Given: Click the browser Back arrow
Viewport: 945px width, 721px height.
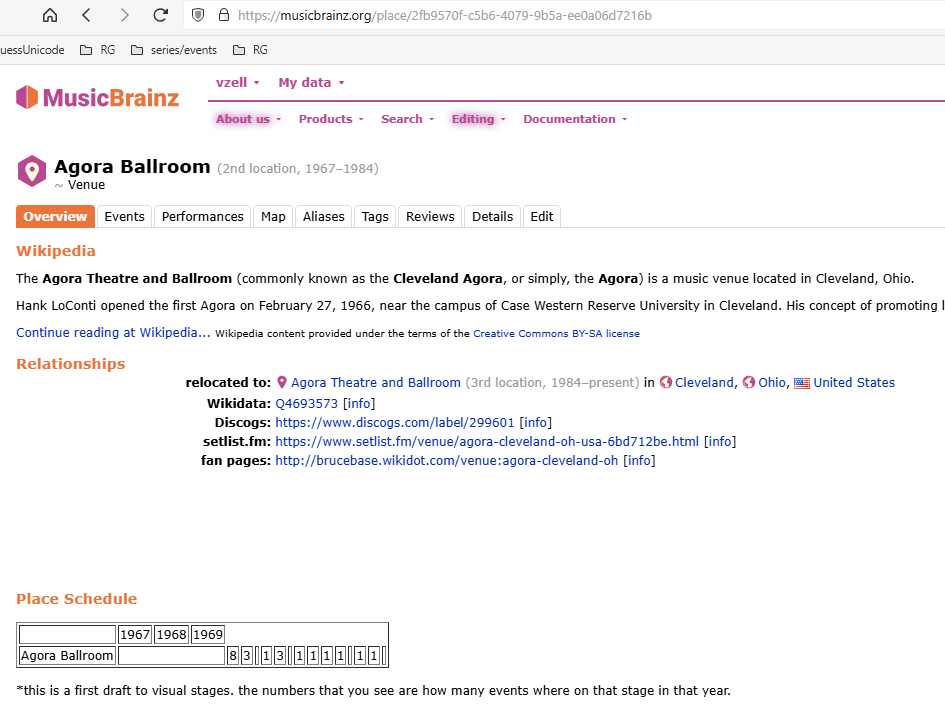Looking at the screenshot, I should point(87,15).
